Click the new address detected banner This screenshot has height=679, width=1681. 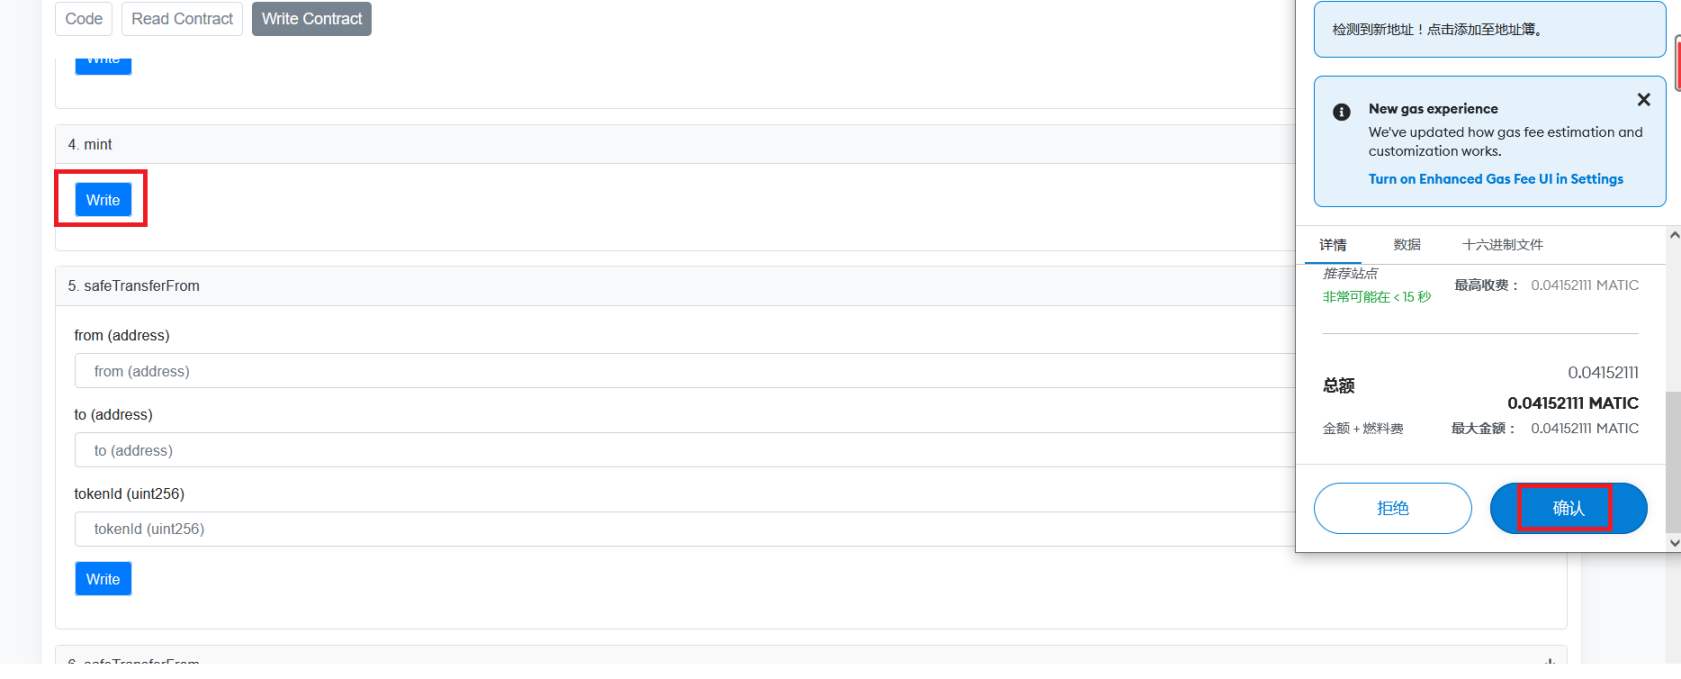(x=1489, y=30)
